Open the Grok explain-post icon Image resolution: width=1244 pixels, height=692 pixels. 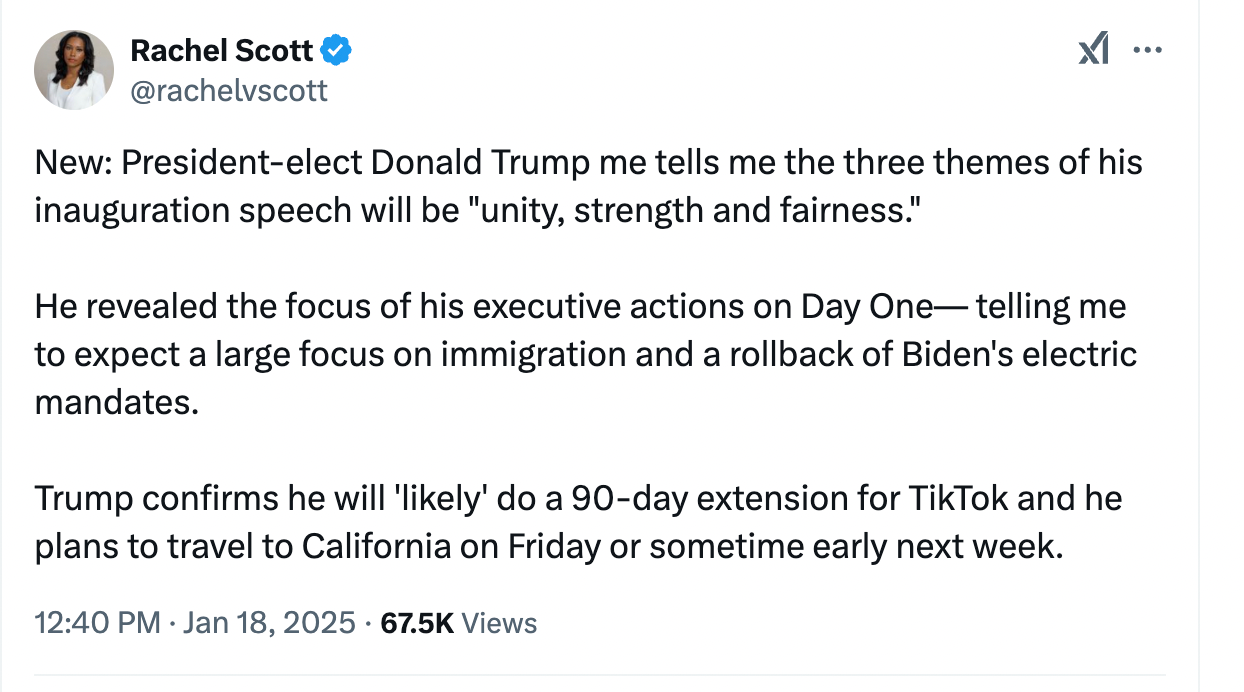click(x=1094, y=48)
